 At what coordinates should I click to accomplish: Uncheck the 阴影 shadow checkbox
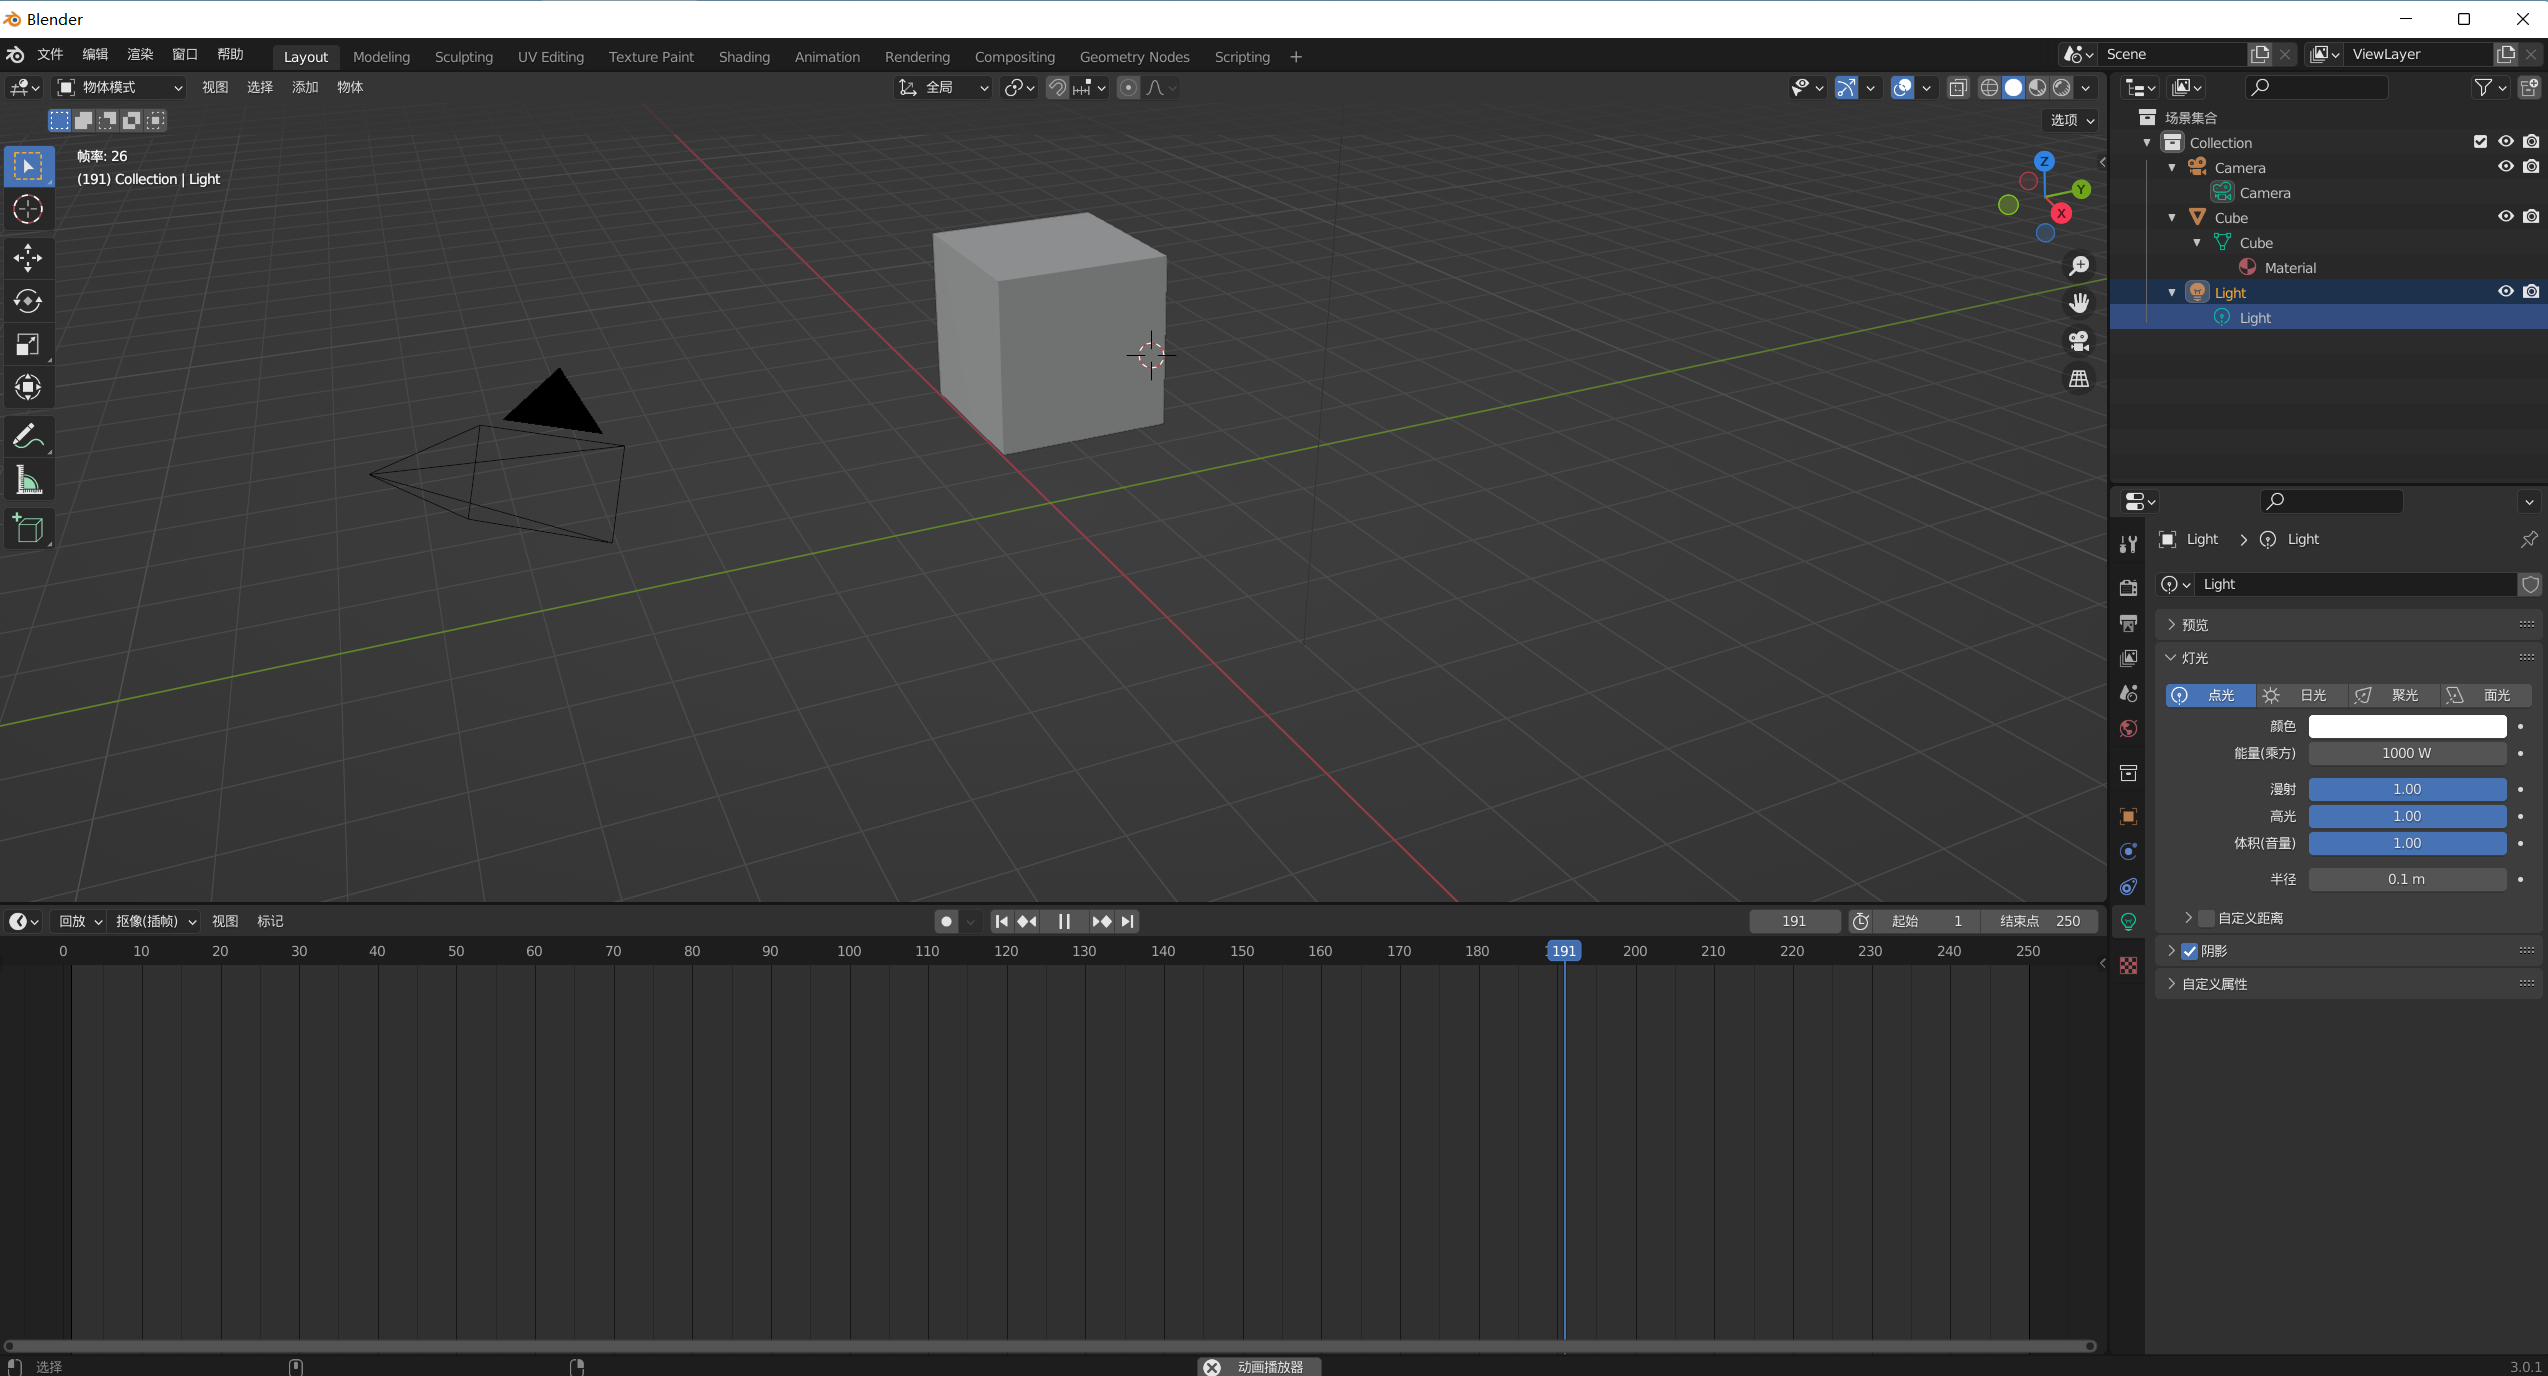pyautogui.click(x=2189, y=951)
